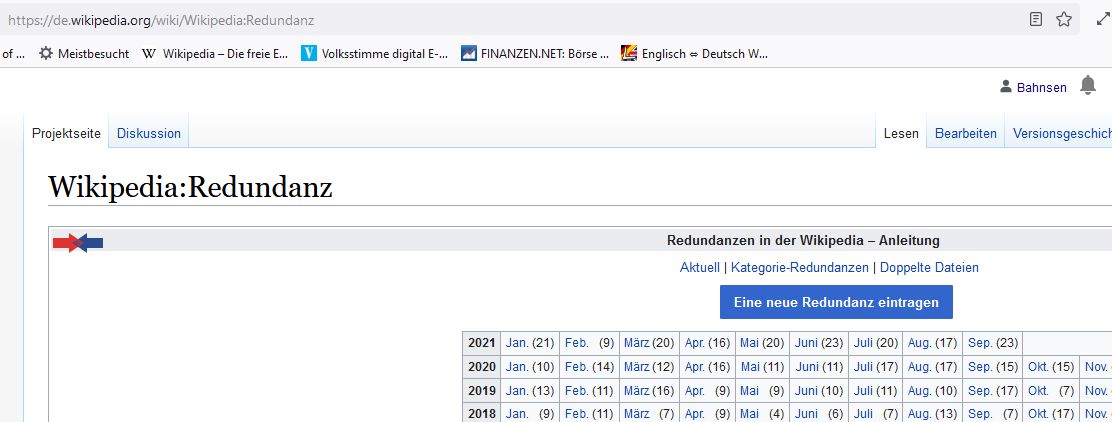Click the 2020 year row header
The image size is (1112, 422).
[482, 367]
